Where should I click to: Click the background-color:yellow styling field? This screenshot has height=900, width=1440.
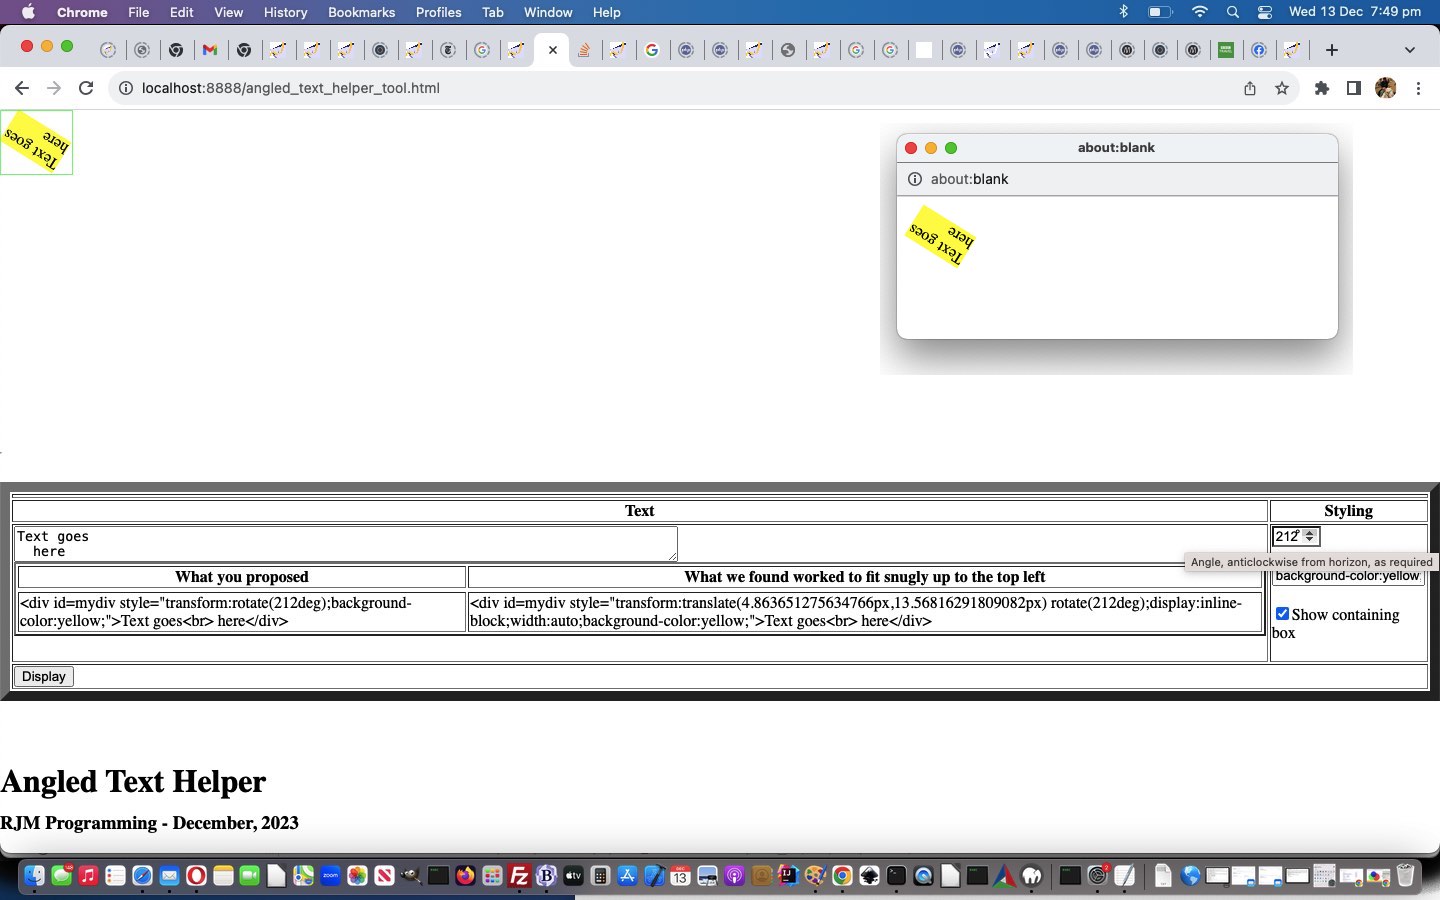tap(1348, 576)
